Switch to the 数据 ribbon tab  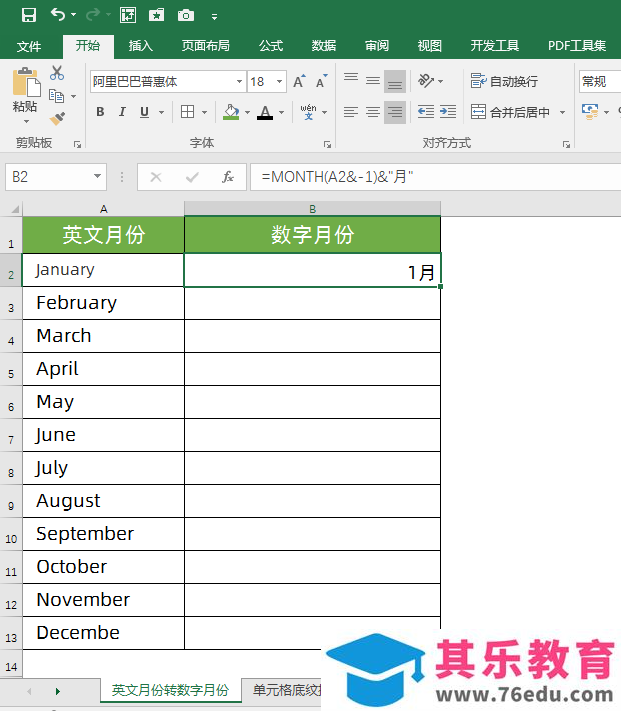pos(324,46)
